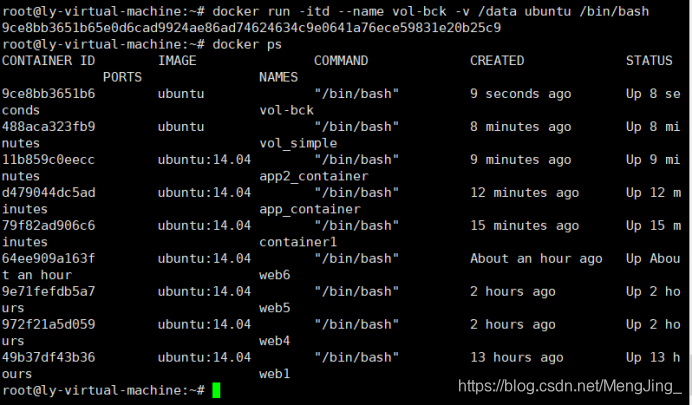The image size is (692, 405).
Task: Select container ID 972f21a5d059
Action: pos(49,325)
